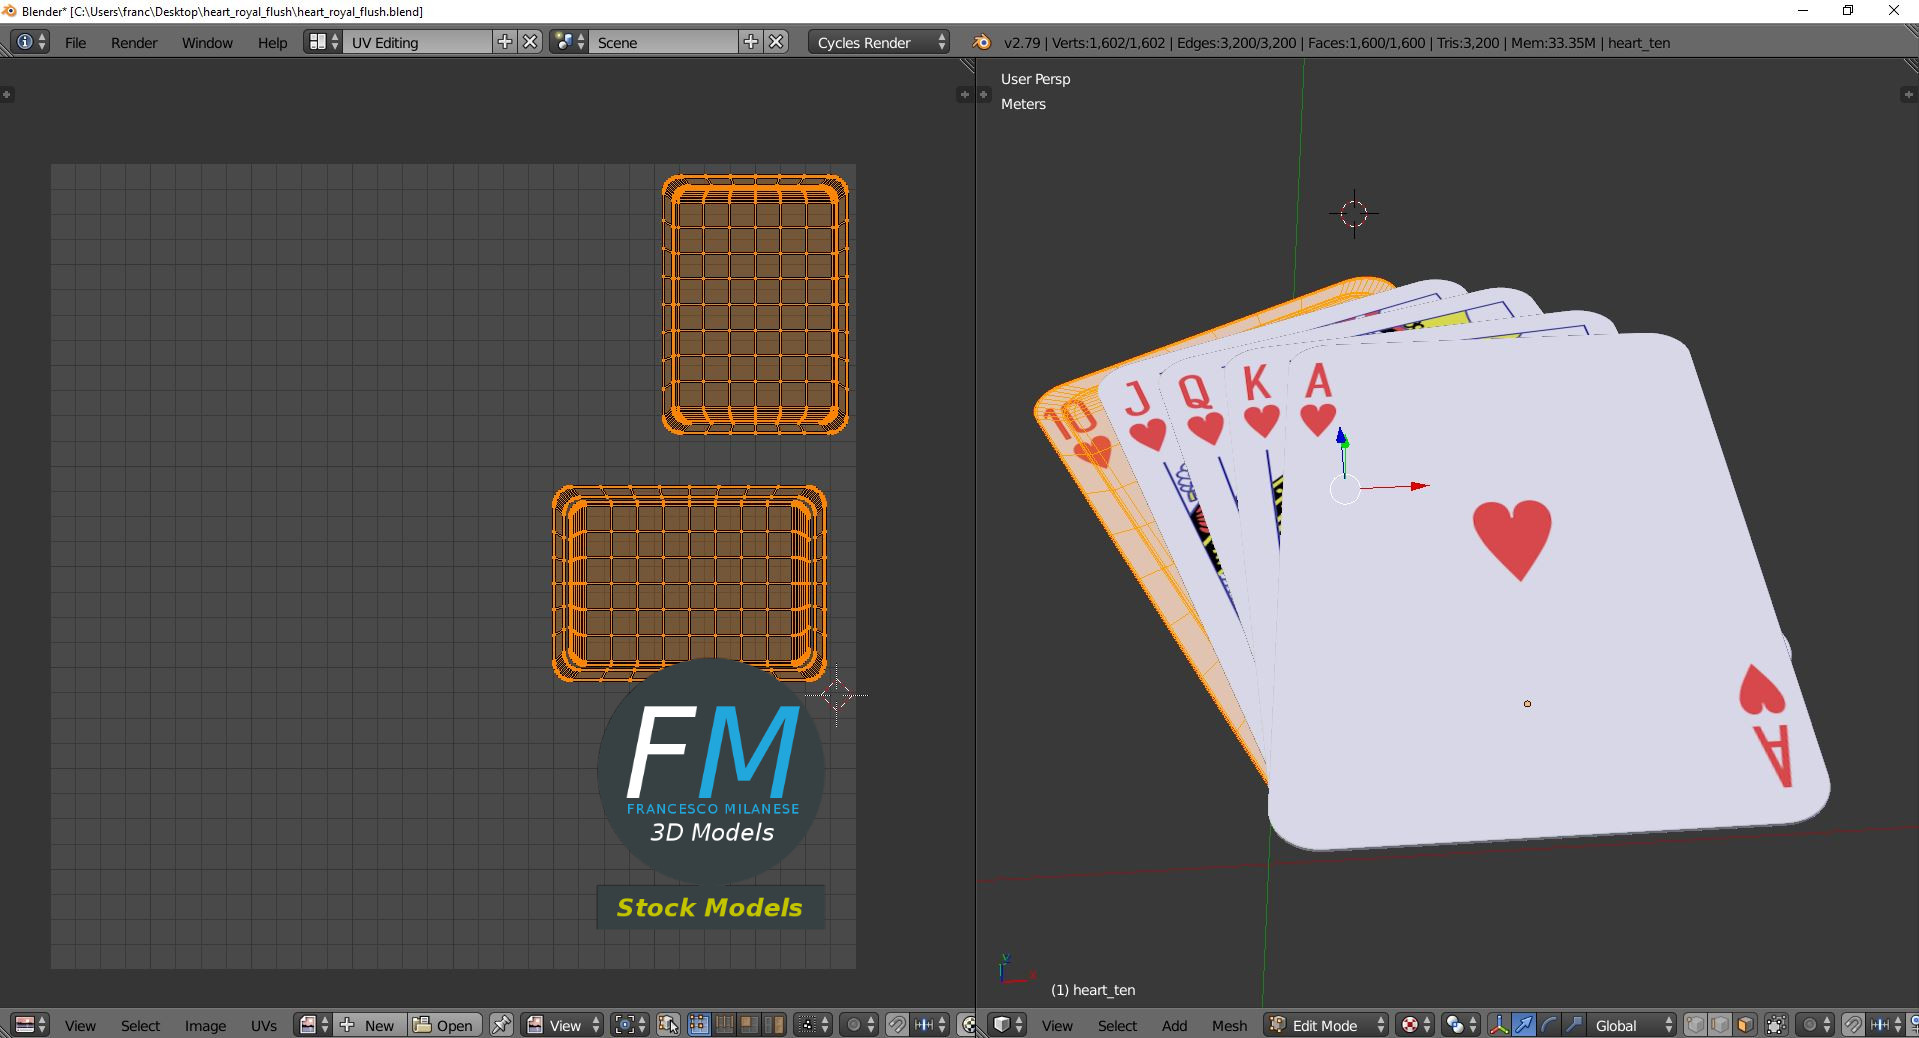Select UV island selection mode

point(774,1025)
